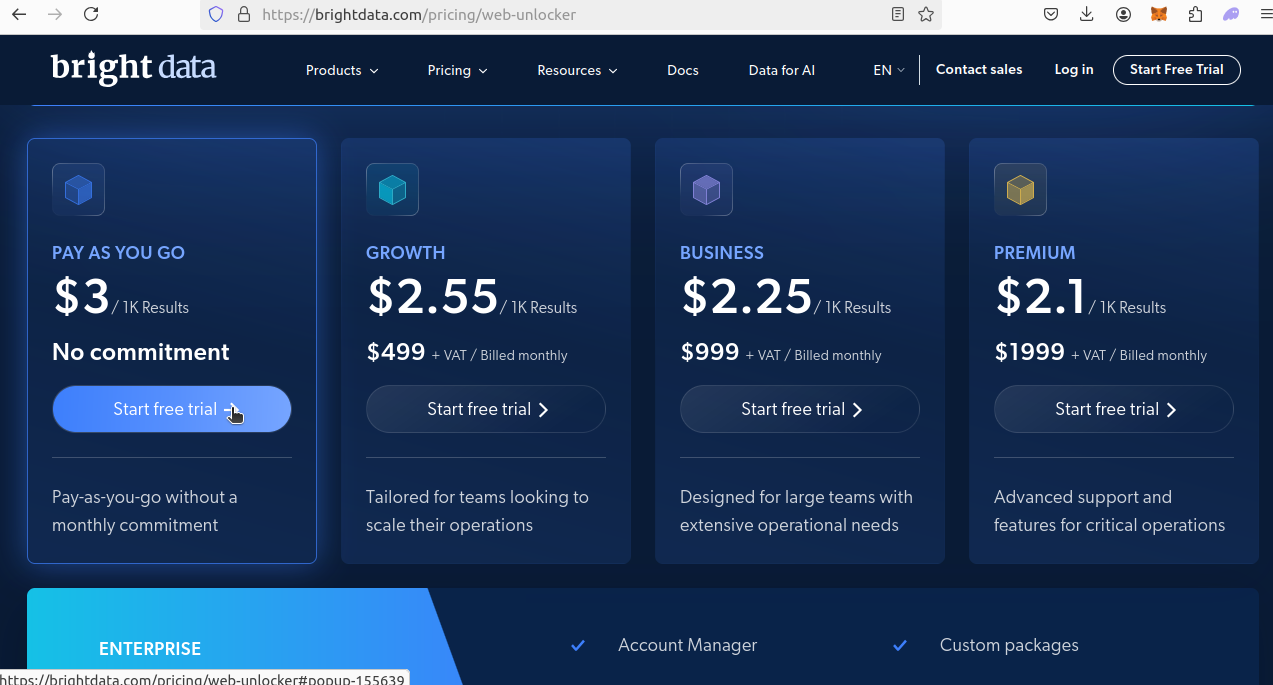Click the No commitment text
The height and width of the screenshot is (685, 1273).
point(141,352)
